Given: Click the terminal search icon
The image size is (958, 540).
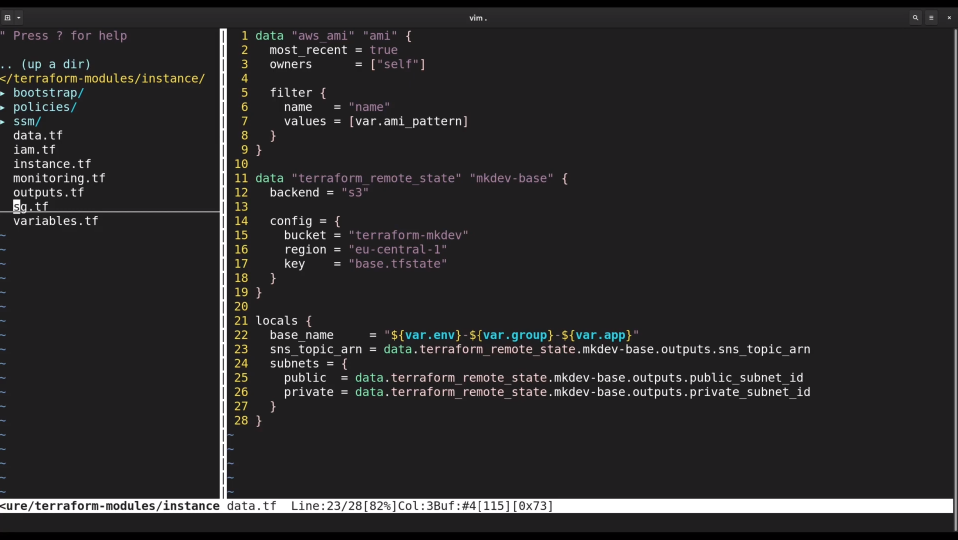Looking at the screenshot, I should [915, 18].
